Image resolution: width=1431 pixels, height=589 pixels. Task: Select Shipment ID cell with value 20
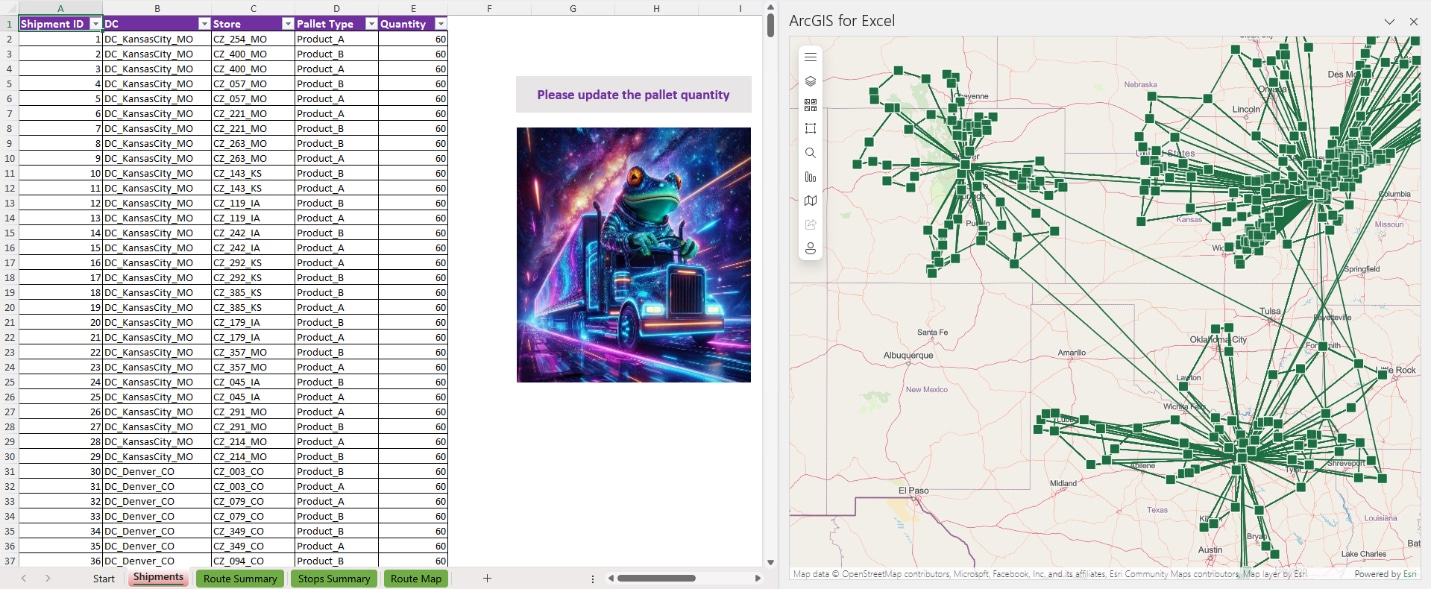(60, 322)
